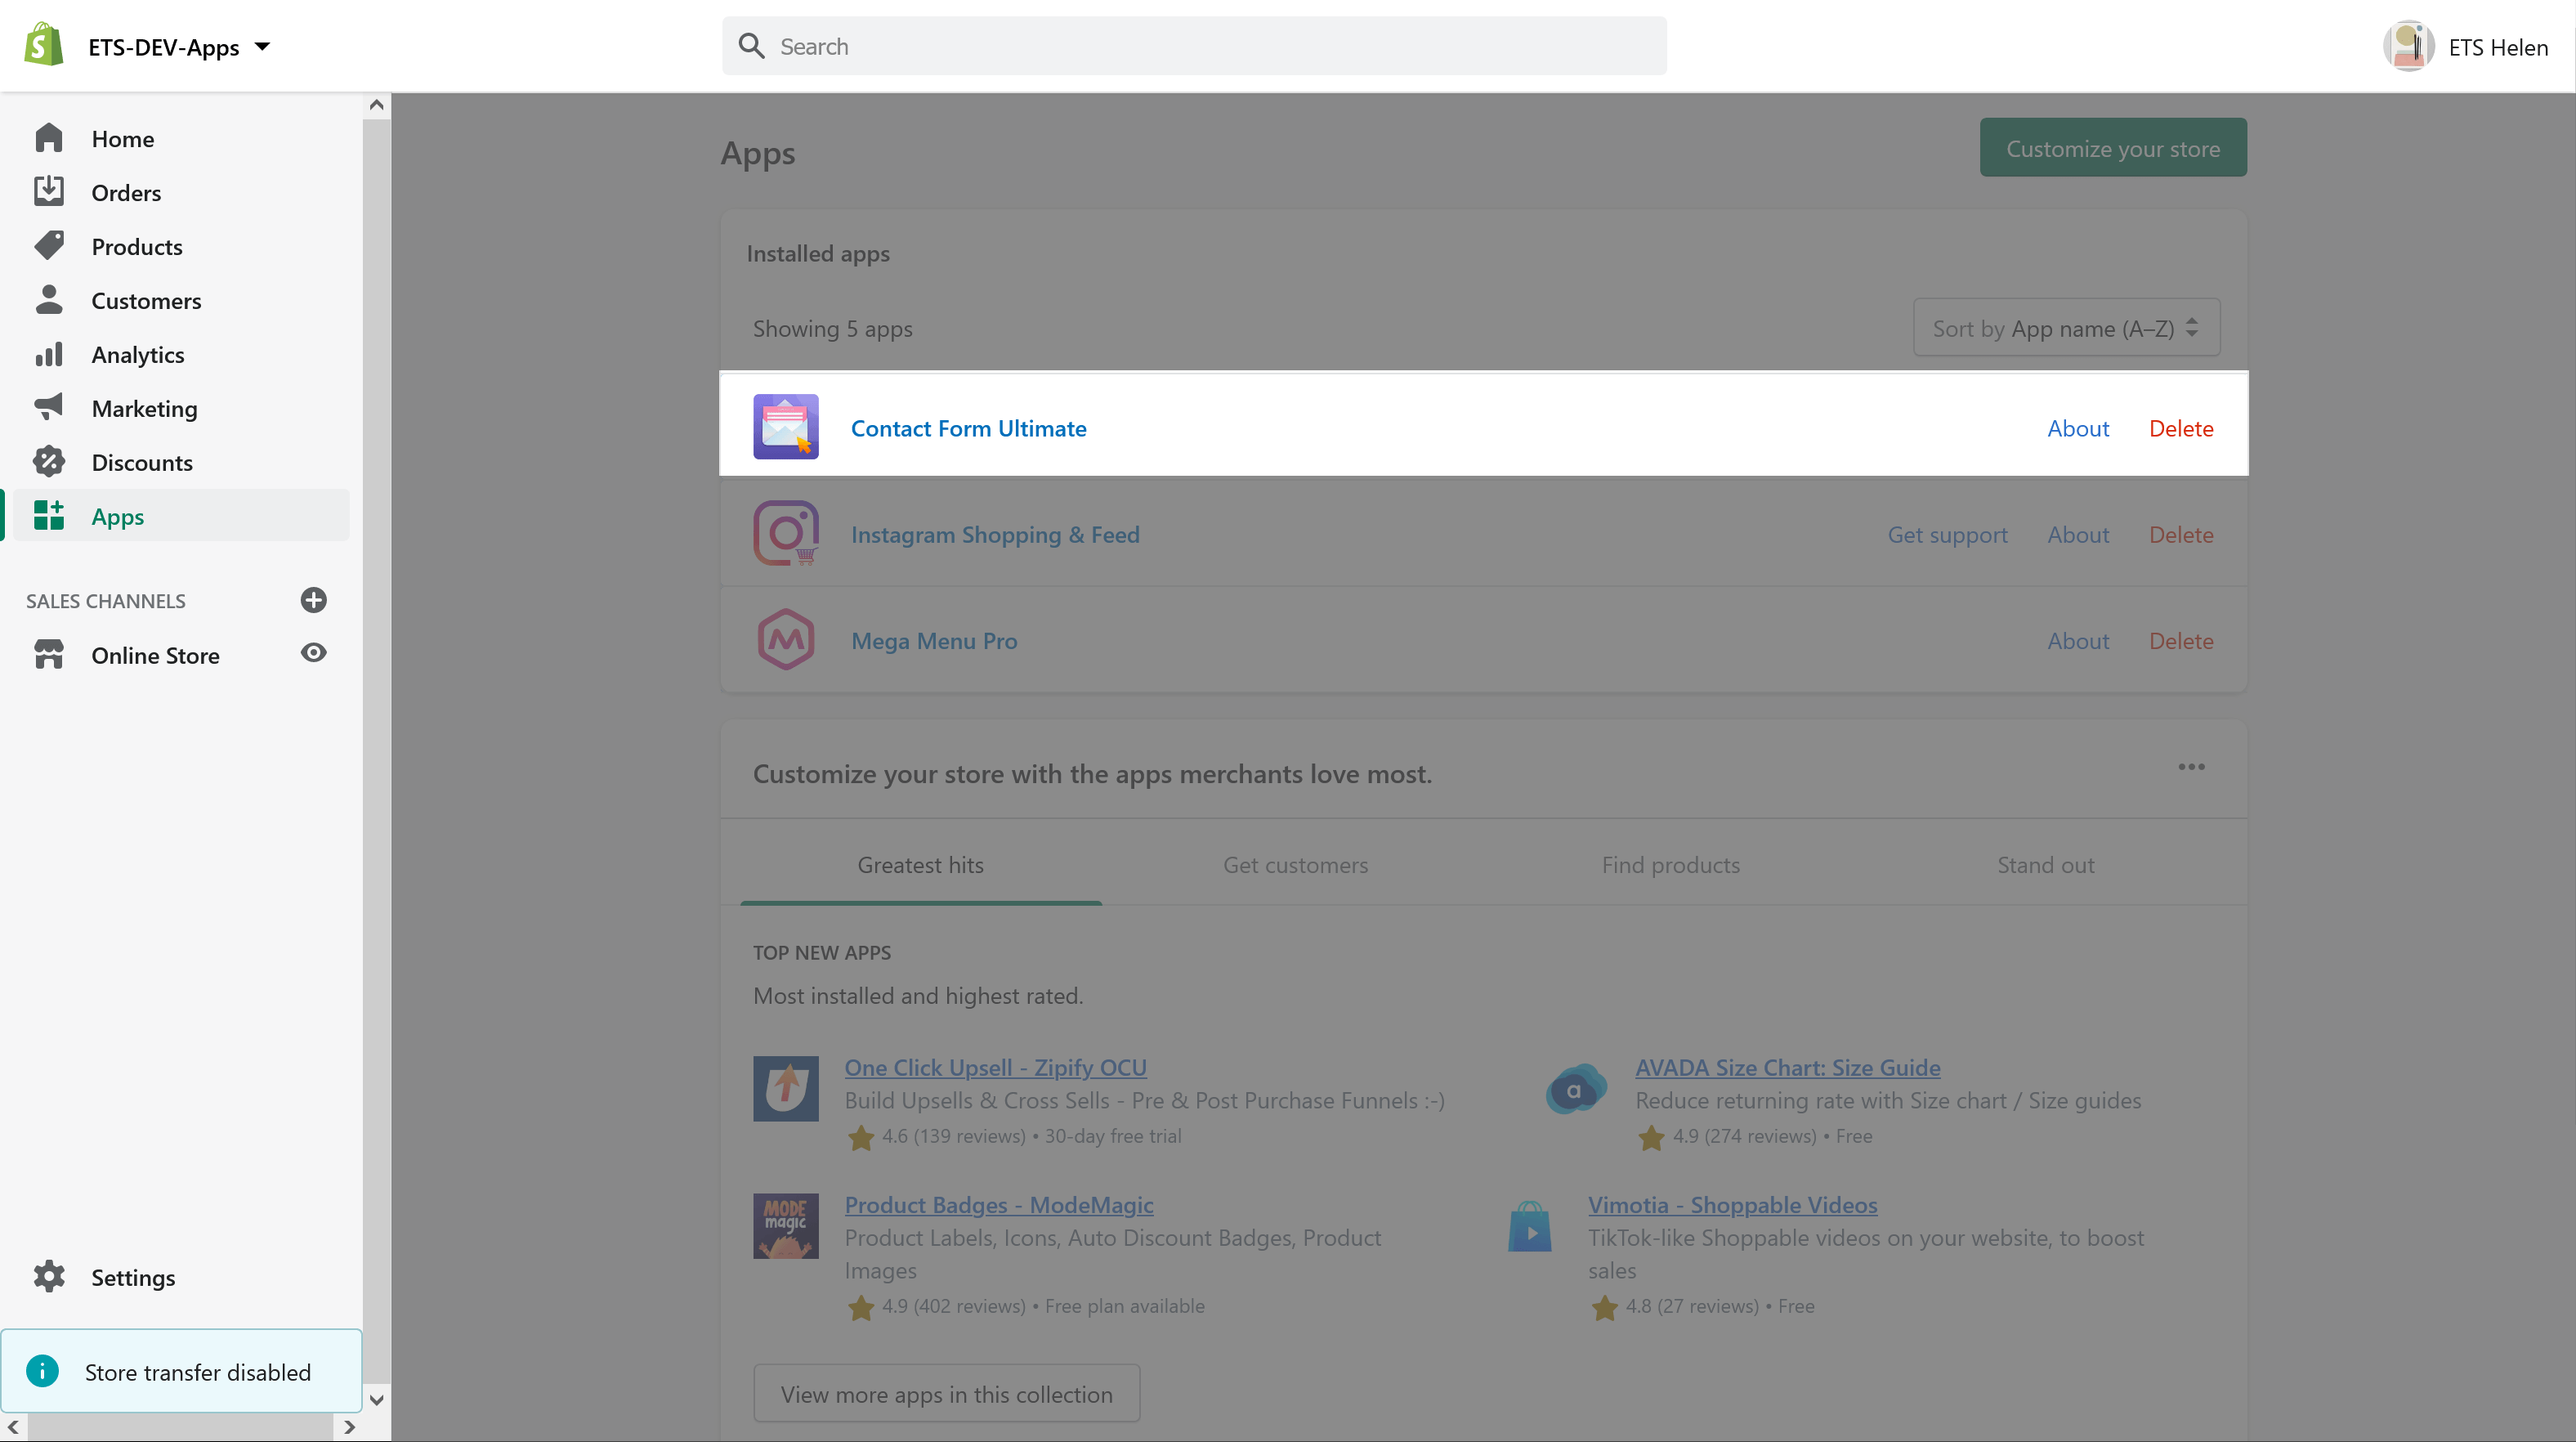This screenshot has width=2576, height=1442.
Task: Click the Customers person icon
Action: [x=48, y=299]
